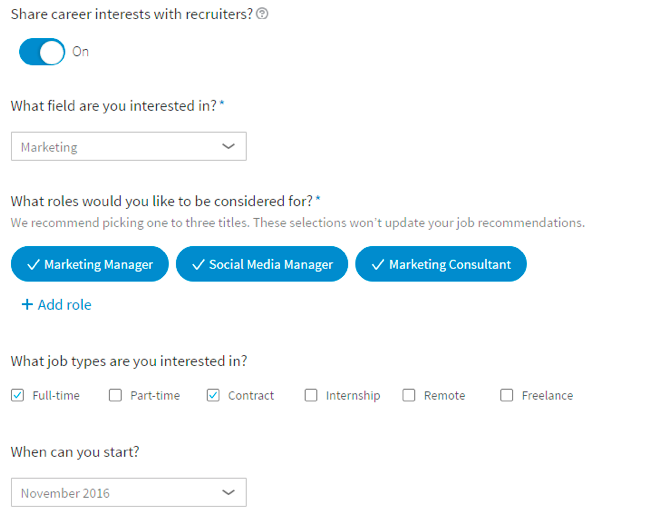Click the Add role link
The width and height of the screenshot is (648, 517).
click(57, 305)
